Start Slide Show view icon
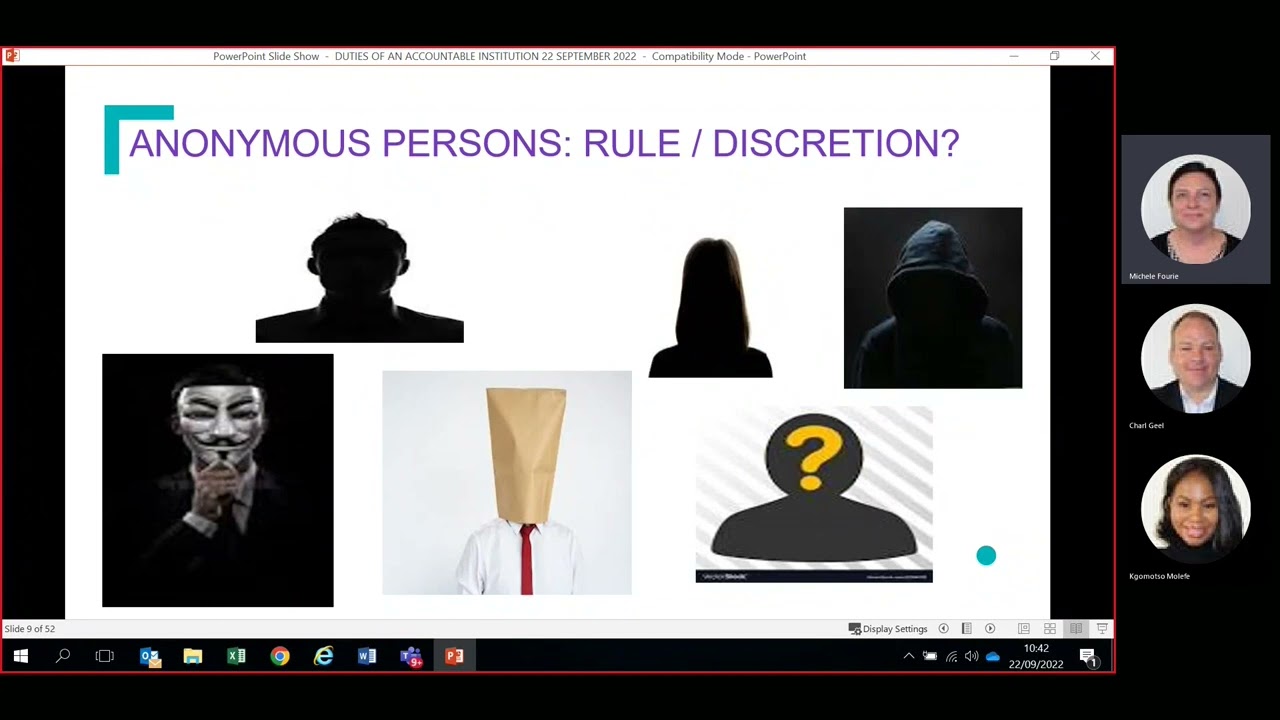This screenshot has height=720, width=1280. coord(1102,629)
